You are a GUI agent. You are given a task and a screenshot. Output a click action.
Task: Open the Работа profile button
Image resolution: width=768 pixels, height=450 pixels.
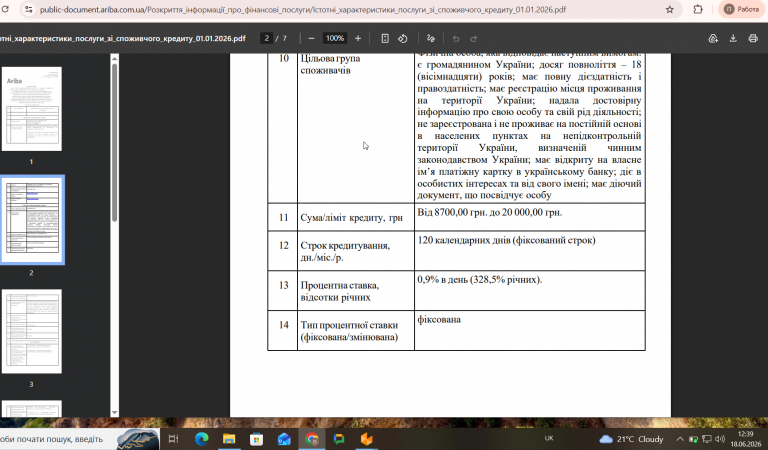tap(742, 9)
